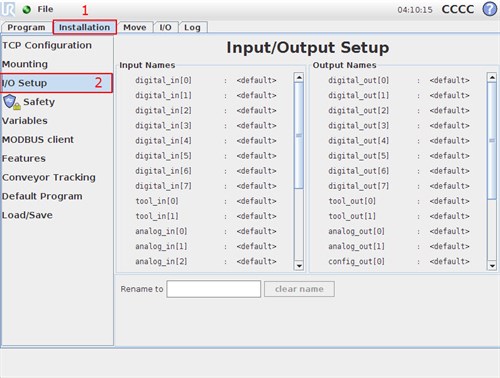Click the 04:10:15 clock display
500x378 pixels.
[415, 10]
